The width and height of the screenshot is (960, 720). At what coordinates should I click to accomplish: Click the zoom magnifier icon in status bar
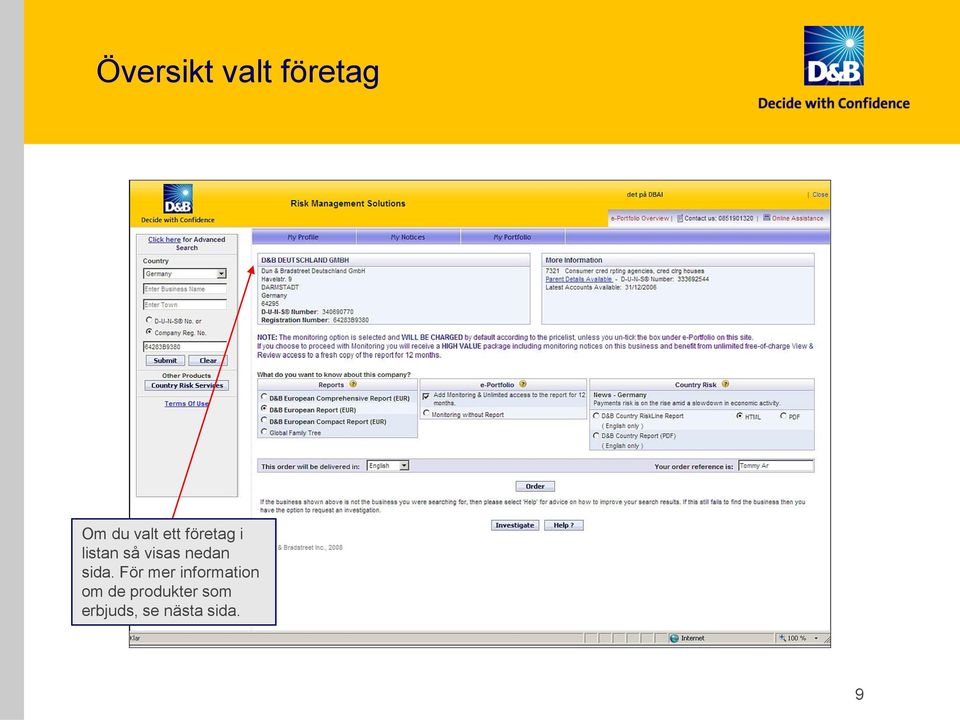[782, 638]
